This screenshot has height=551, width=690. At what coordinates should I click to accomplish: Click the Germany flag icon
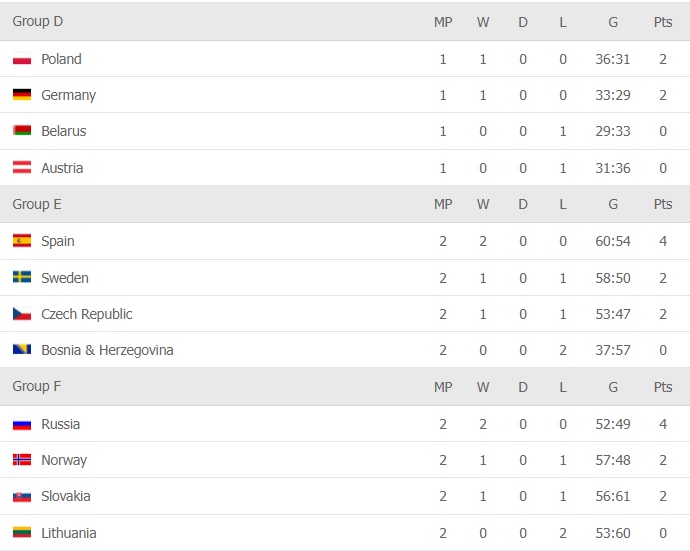click(22, 95)
